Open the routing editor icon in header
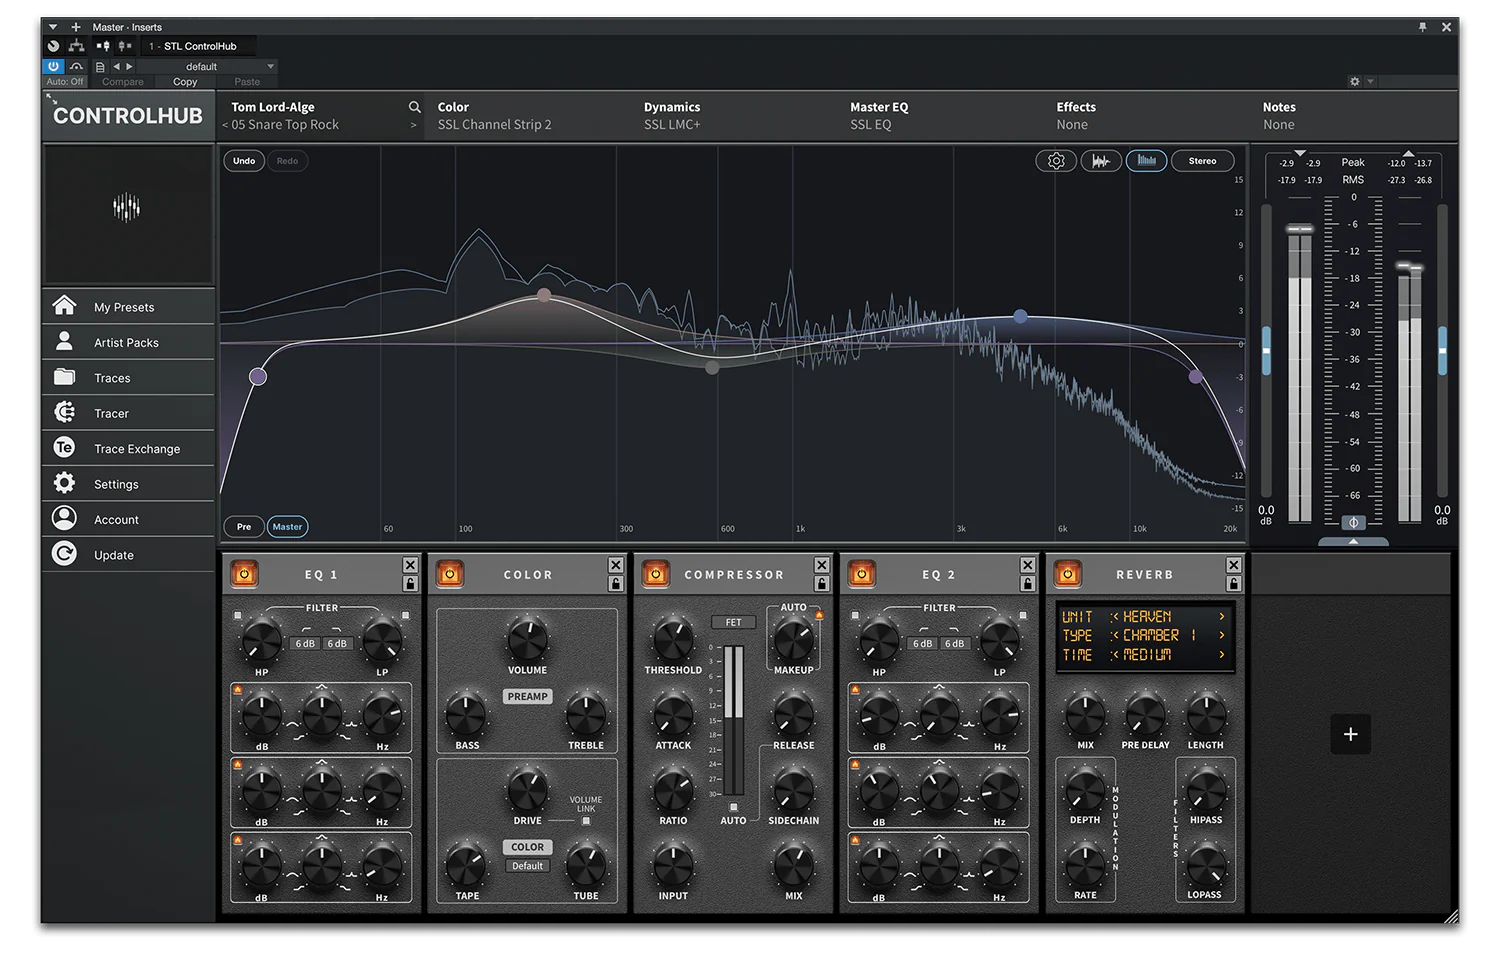Image resolution: width=1500 pixels, height=965 pixels. click(x=76, y=46)
